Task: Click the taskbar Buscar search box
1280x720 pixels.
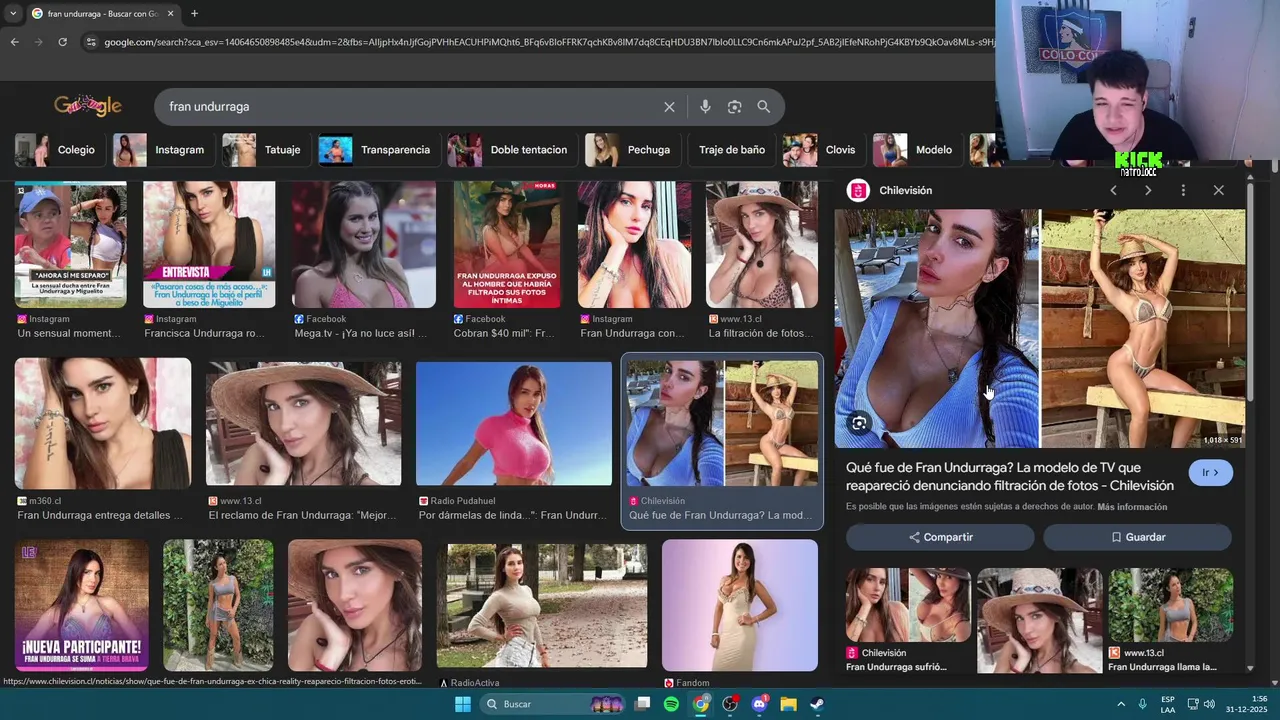Action: (552, 704)
